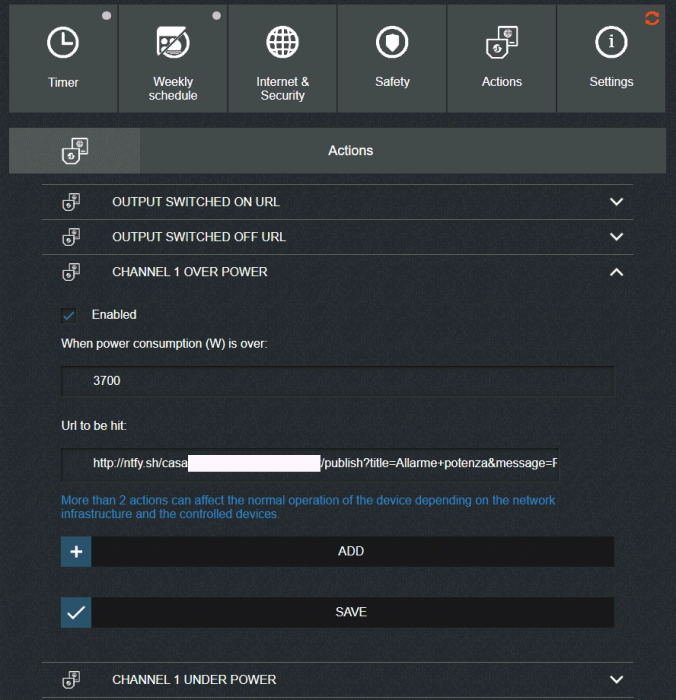
Task: Click the Channel 1 Over Power row icon
Action: (x=71, y=272)
